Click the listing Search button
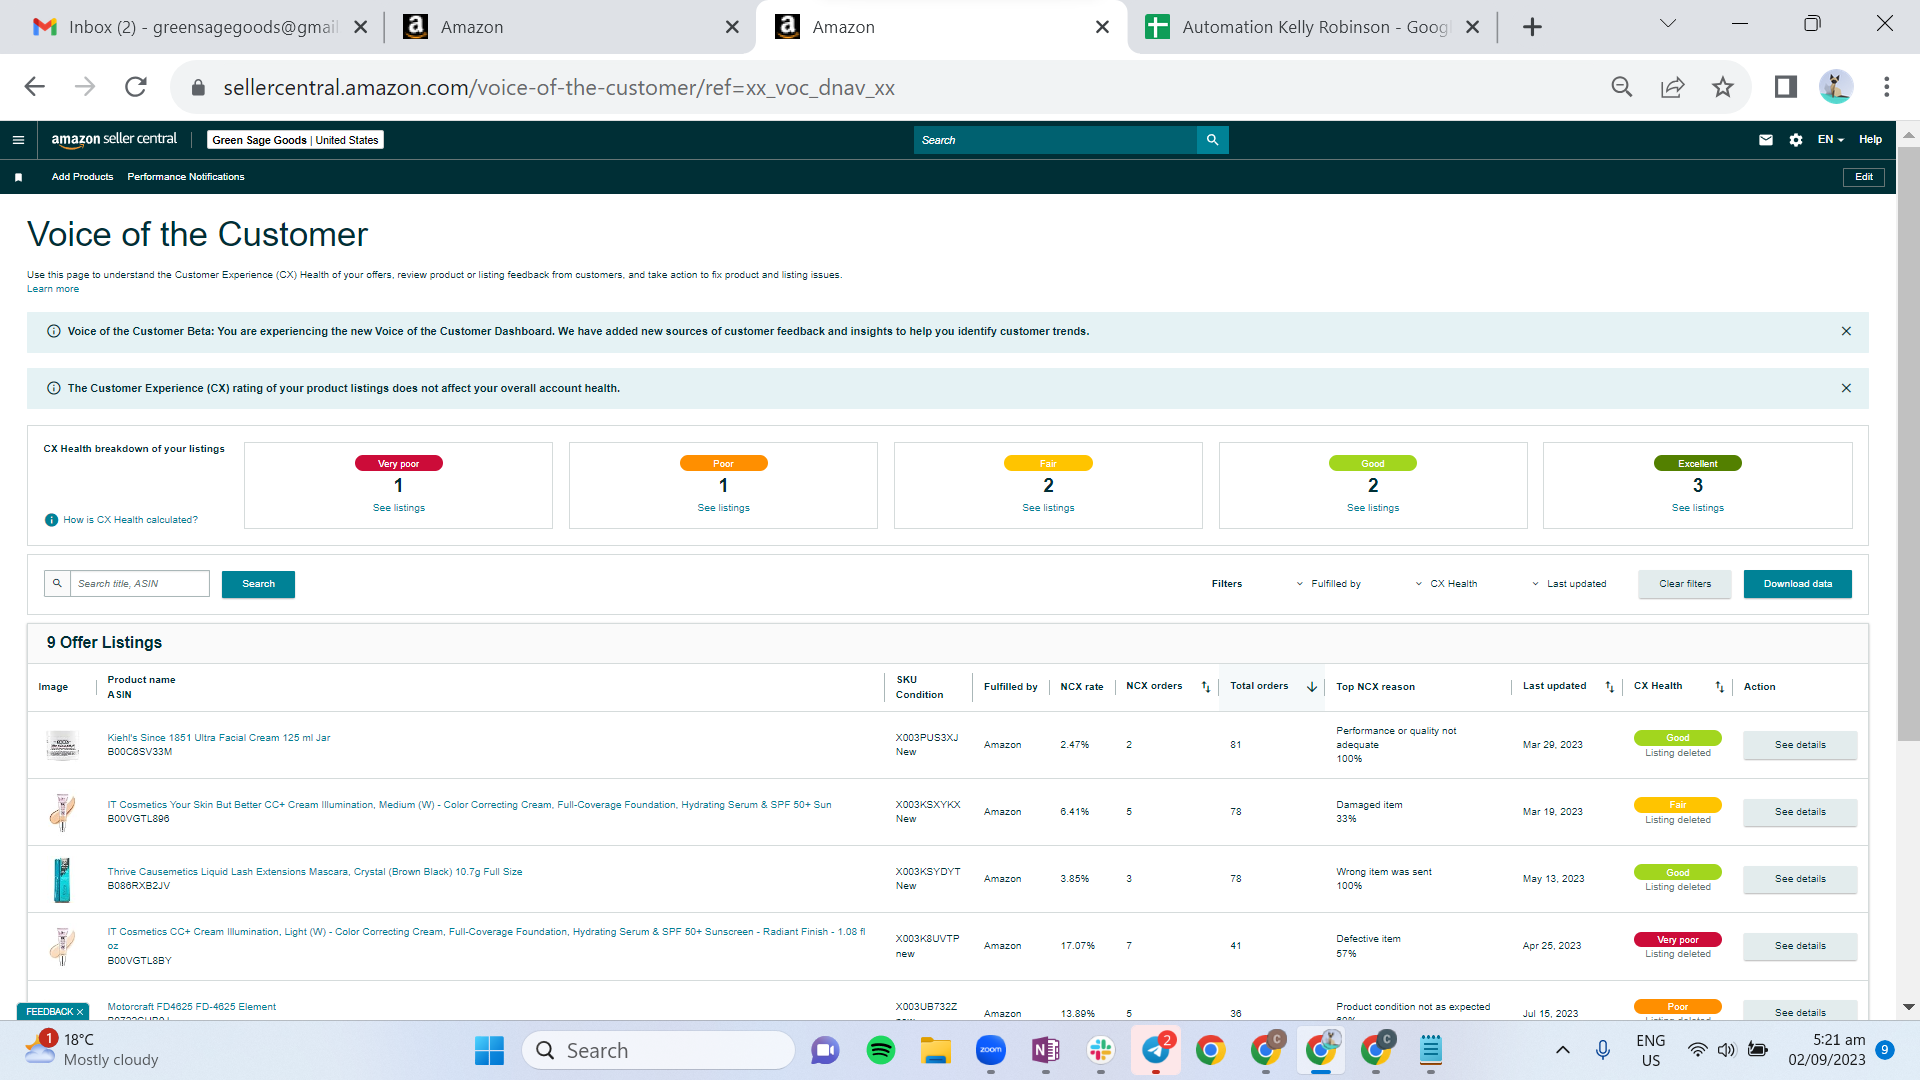Screen dimensions: 1920x1080 click(x=258, y=584)
